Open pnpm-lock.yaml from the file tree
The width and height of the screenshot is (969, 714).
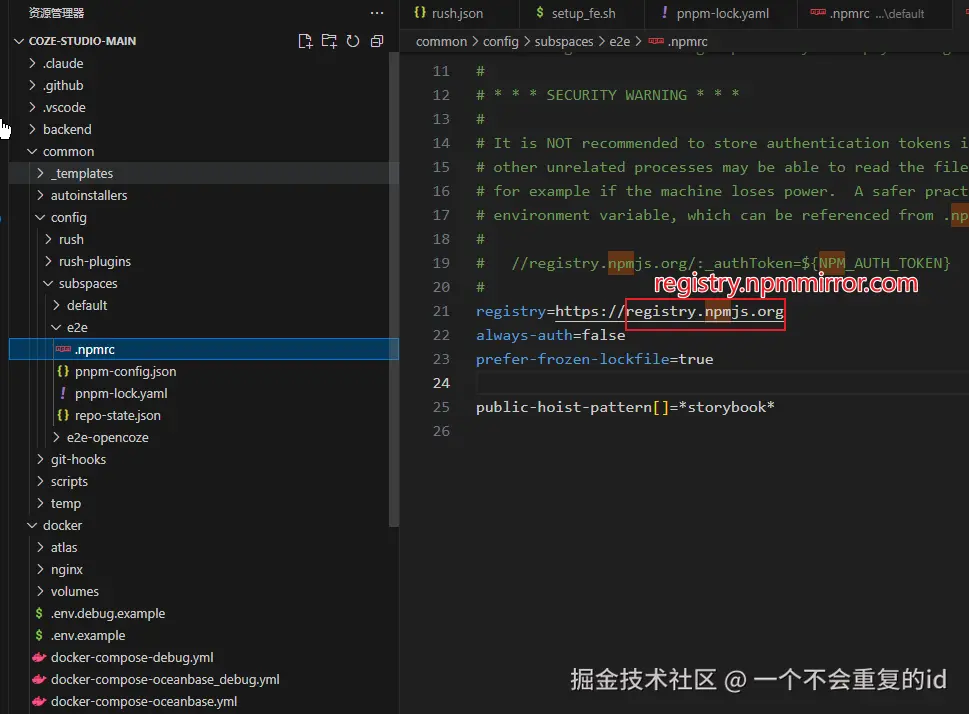[121, 393]
